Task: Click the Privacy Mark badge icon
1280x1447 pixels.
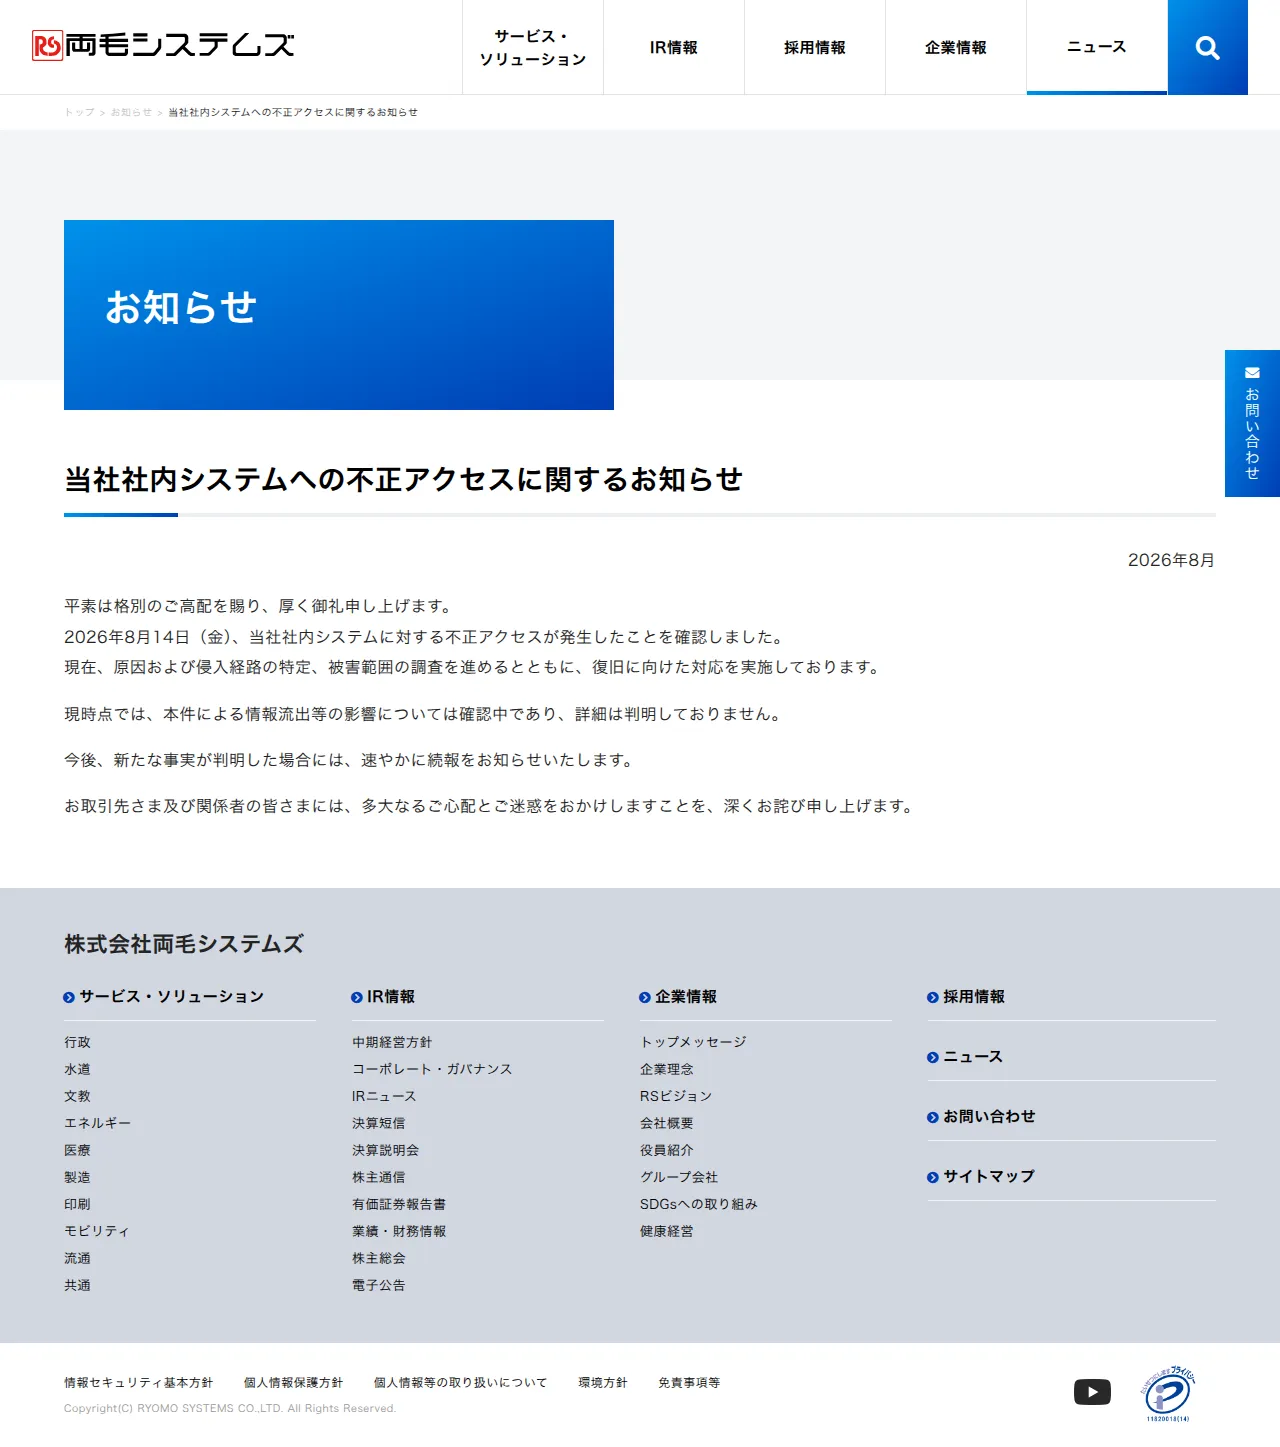Action: coord(1167,1394)
